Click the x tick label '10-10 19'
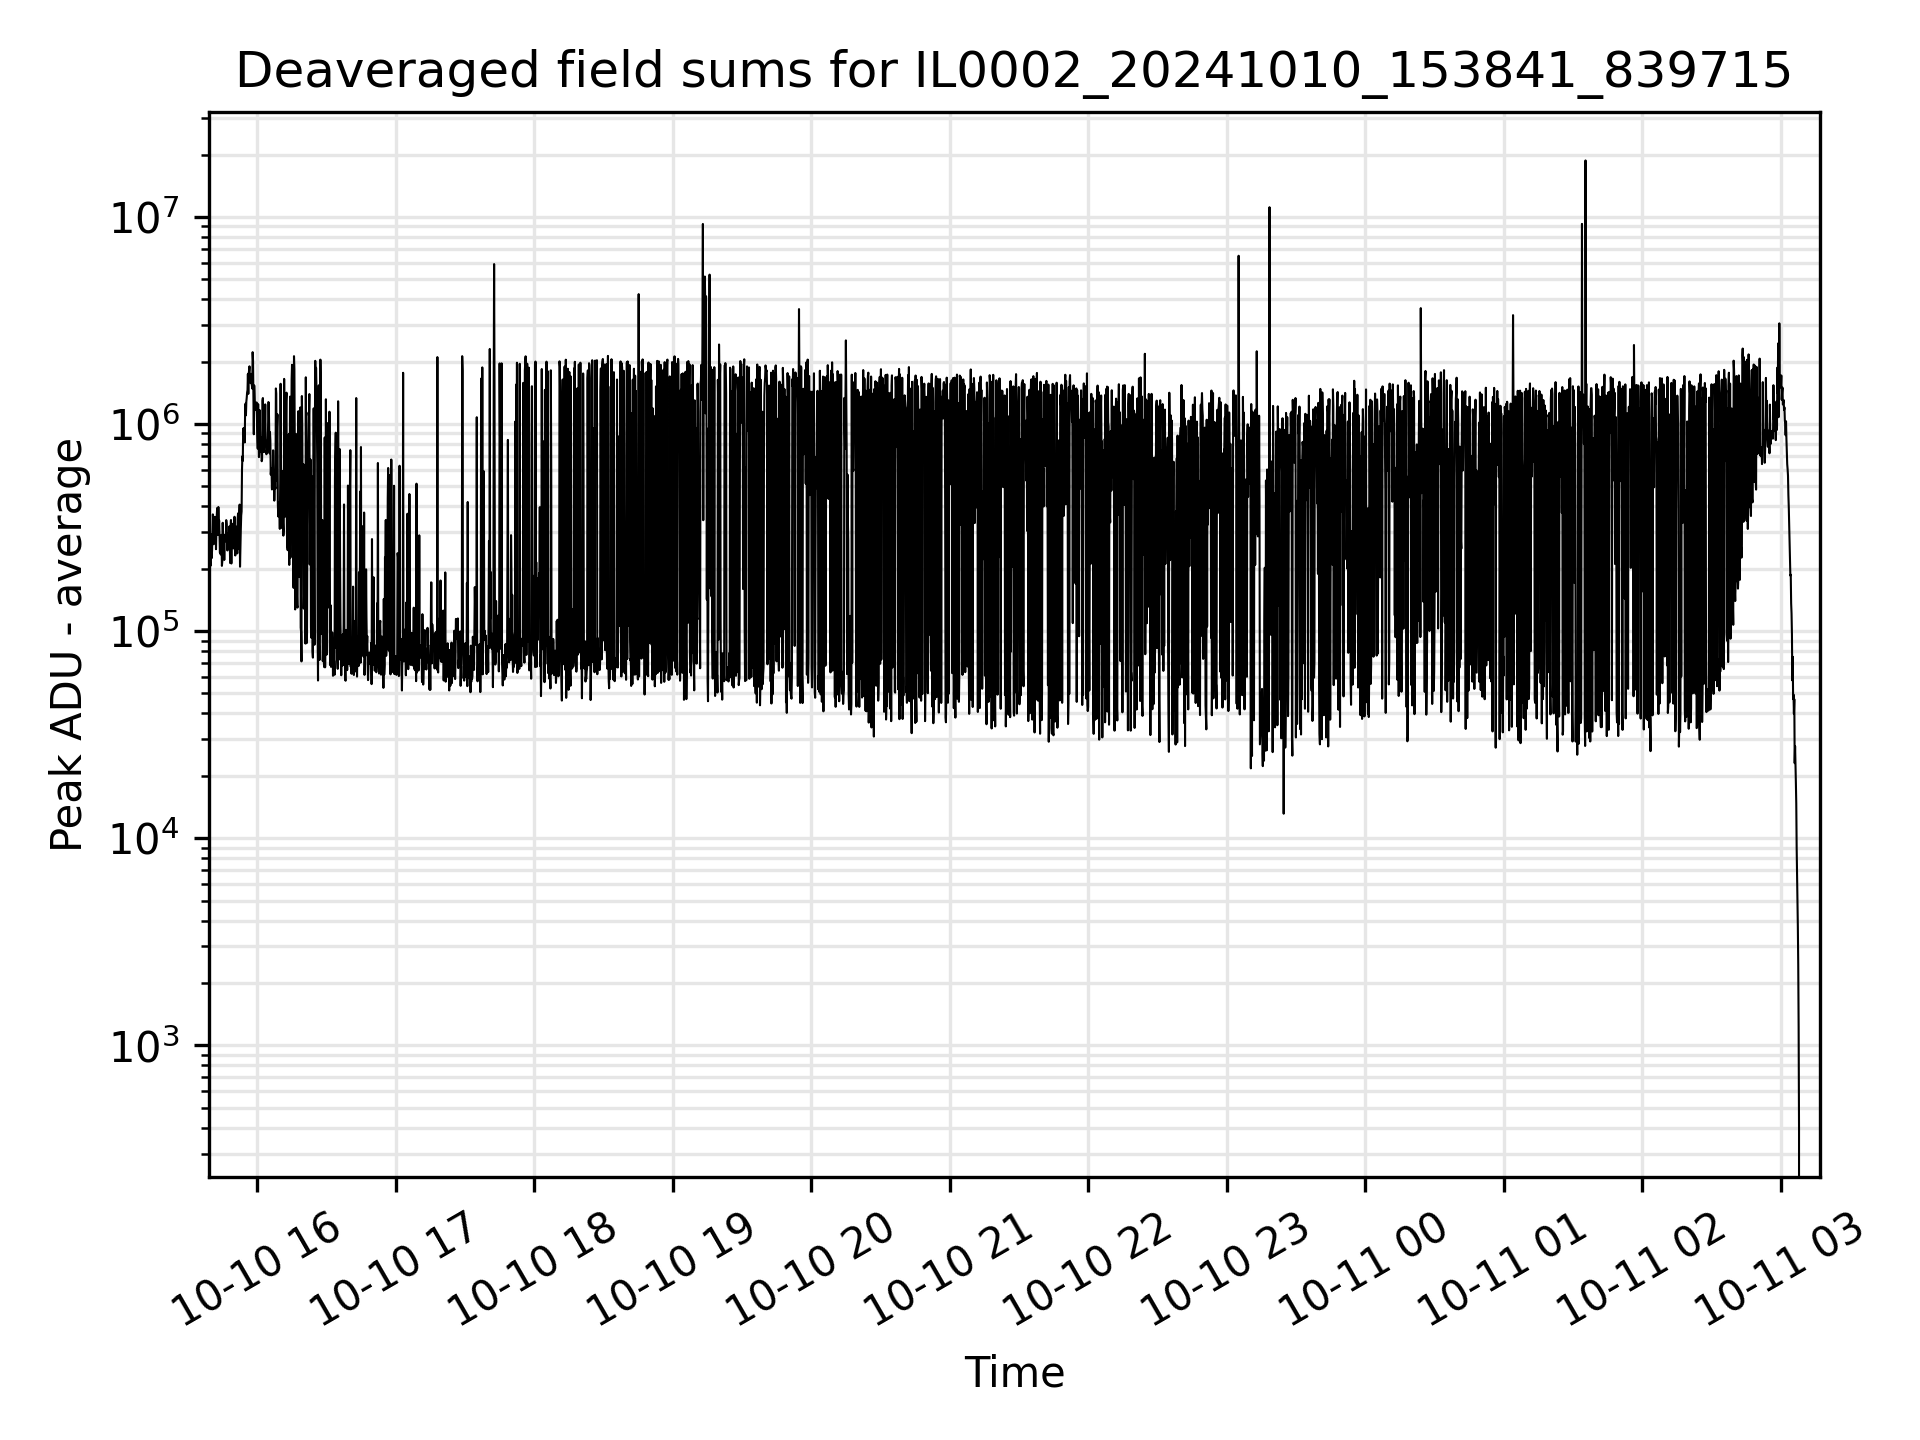 point(673,1269)
